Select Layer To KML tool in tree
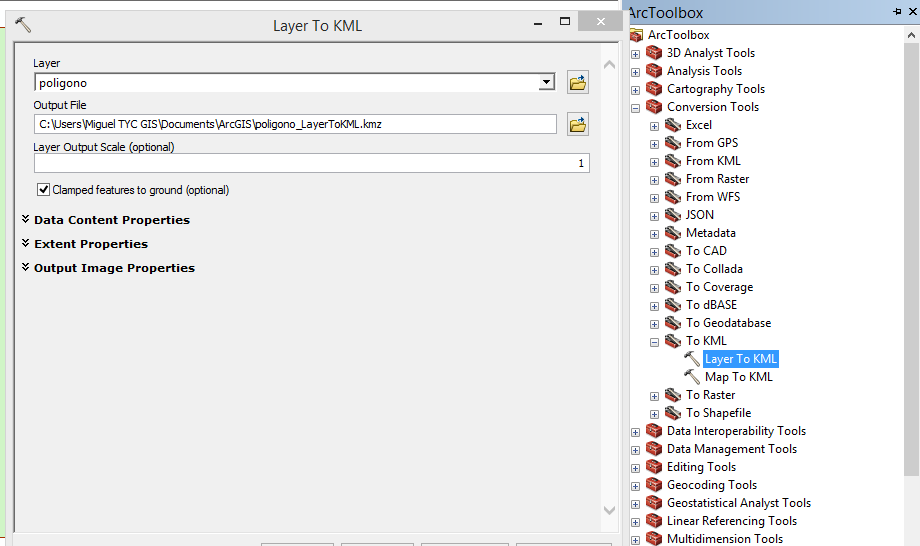Image resolution: width=920 pixels, height=546 pixels. (740, 358)
